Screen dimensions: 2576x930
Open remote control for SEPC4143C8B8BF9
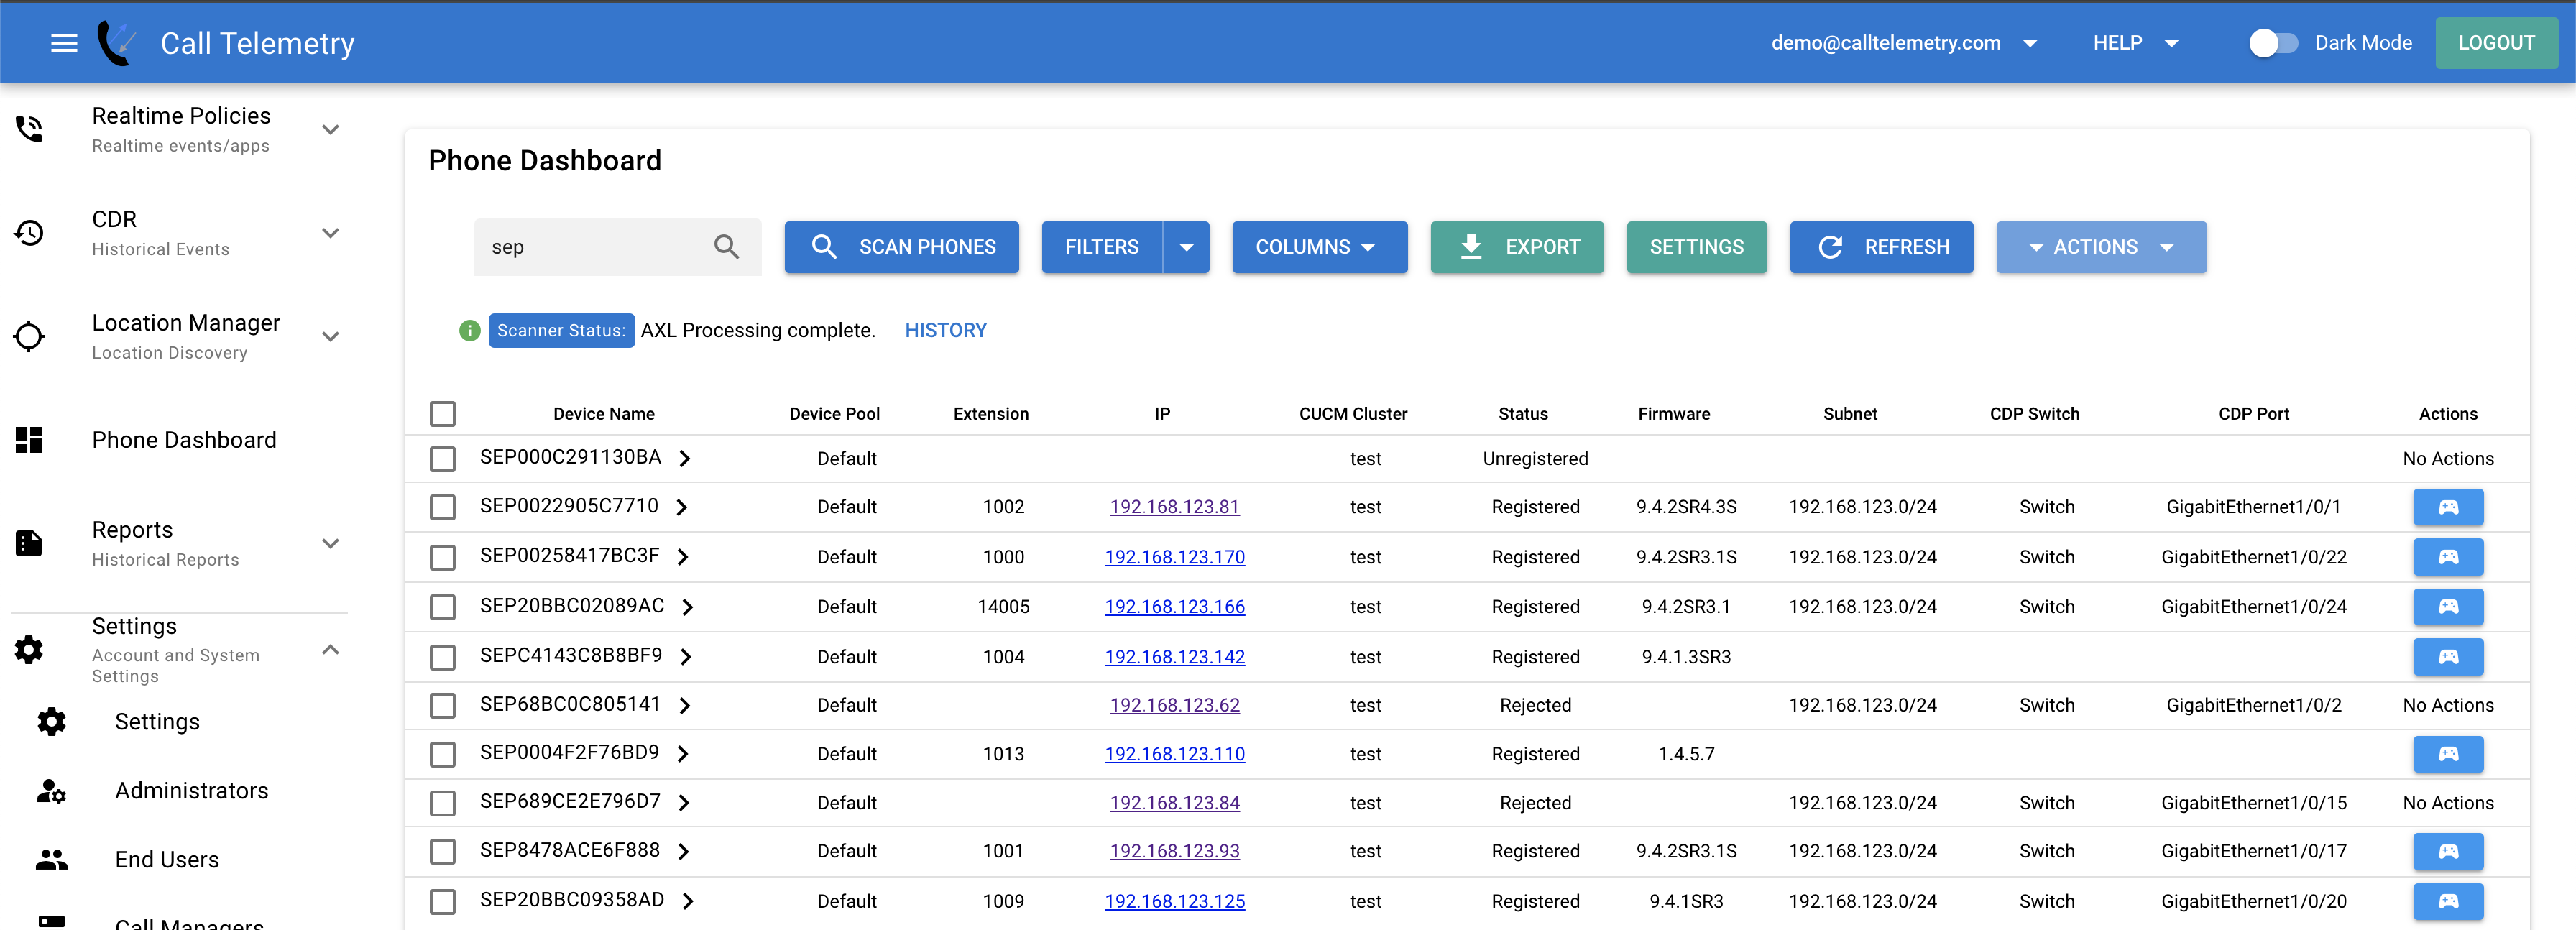click(2448, 657)
